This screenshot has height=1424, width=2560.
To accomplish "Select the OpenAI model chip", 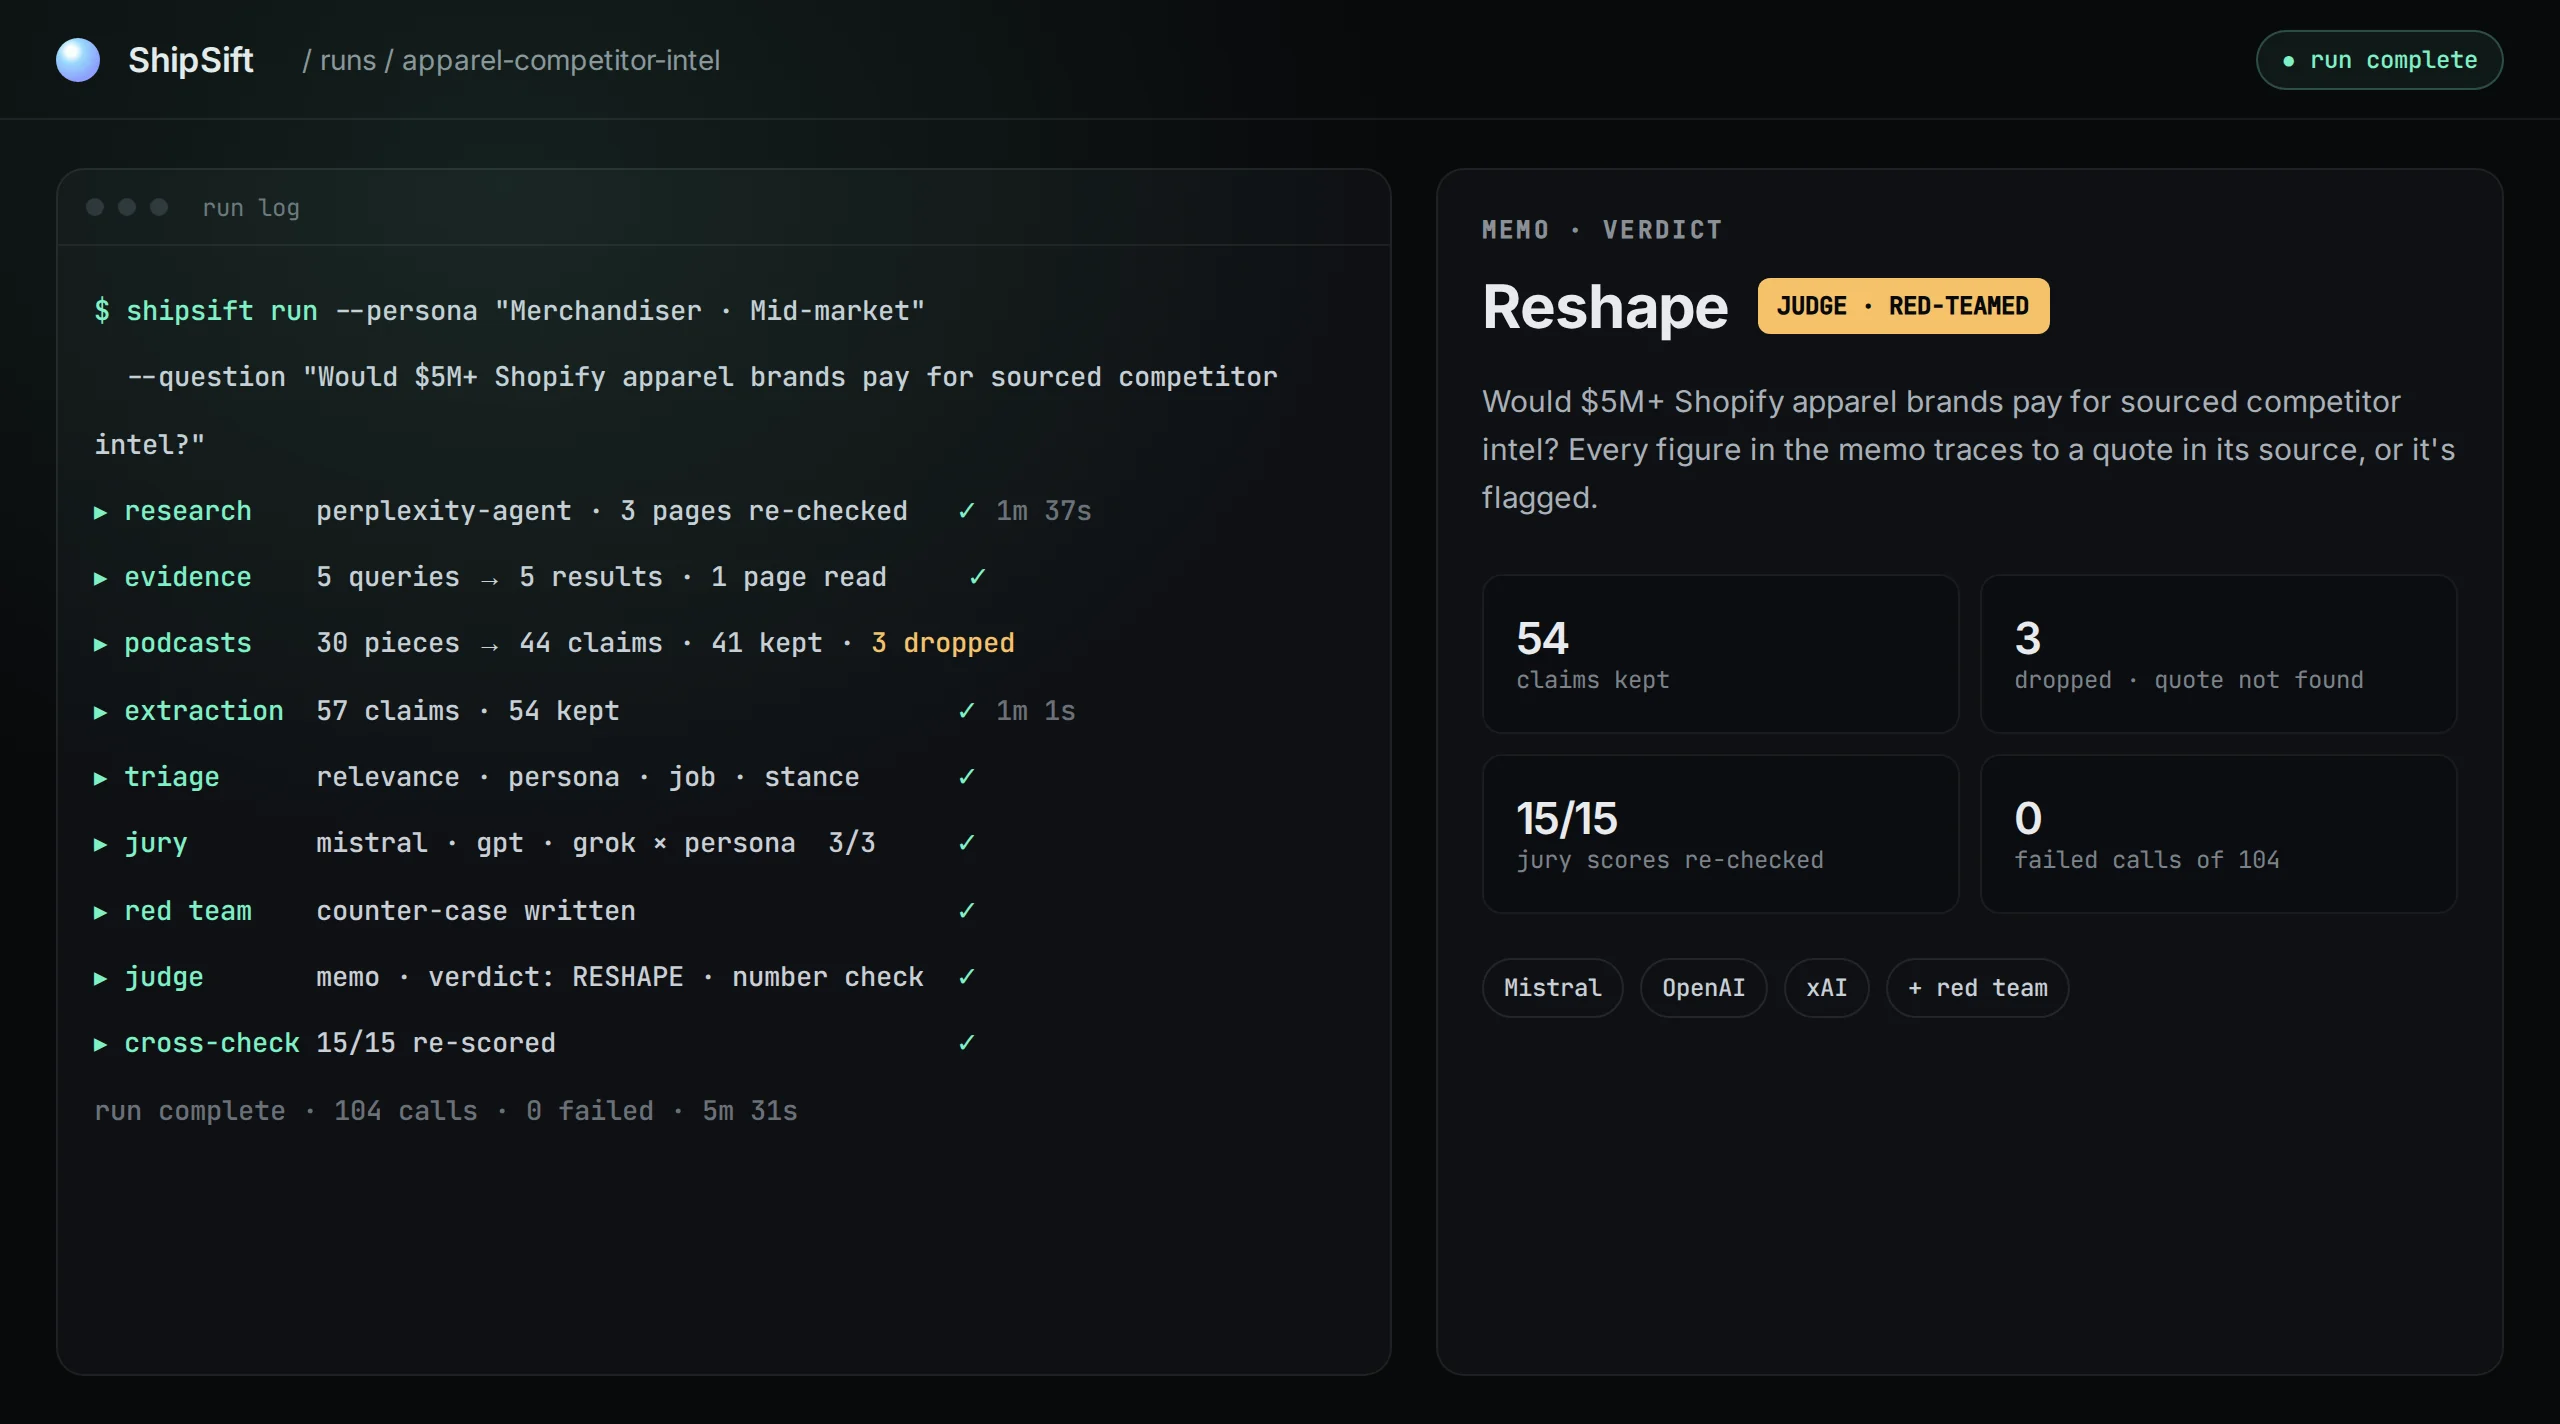I will 1703,988.
